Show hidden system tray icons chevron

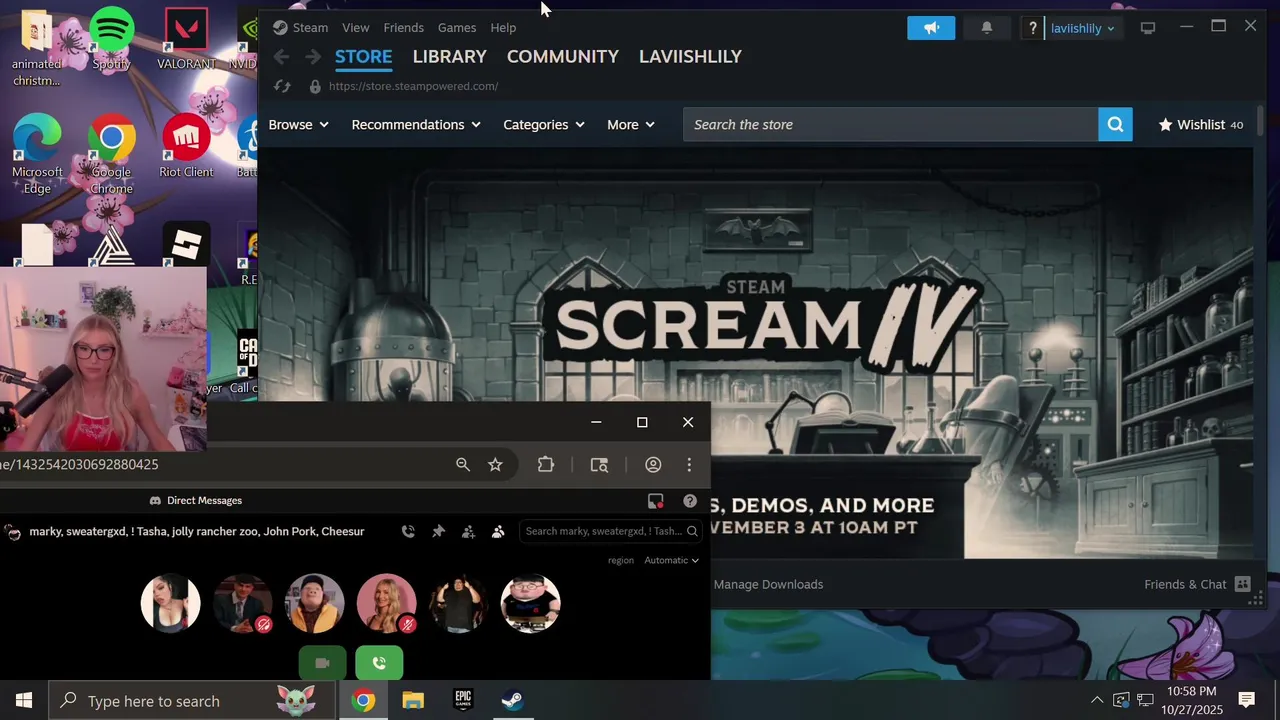coord(1097,700)
